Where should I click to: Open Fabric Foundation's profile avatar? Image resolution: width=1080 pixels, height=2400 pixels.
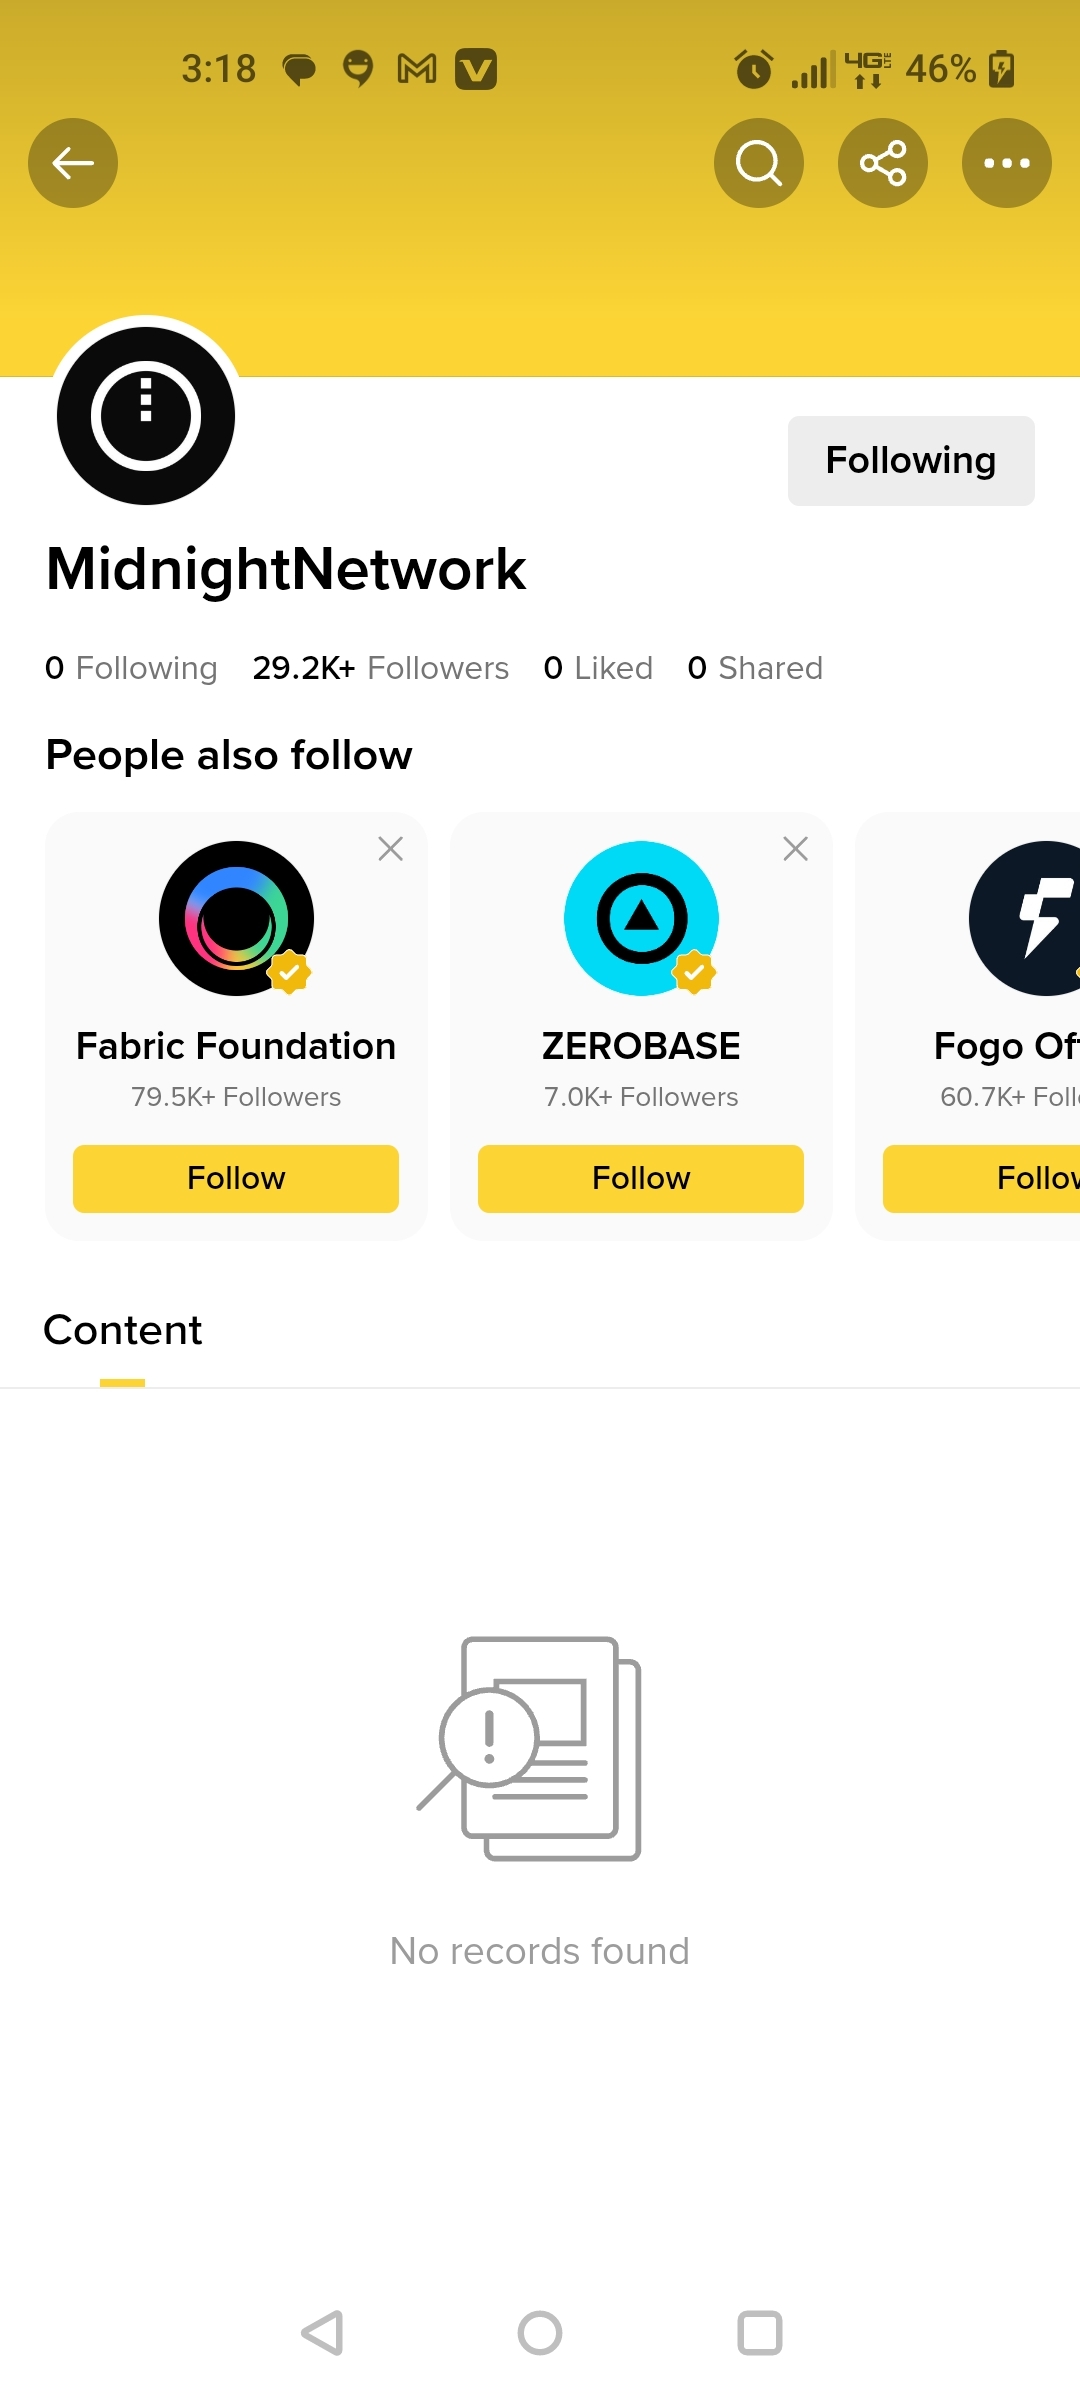tap(236, 918)
